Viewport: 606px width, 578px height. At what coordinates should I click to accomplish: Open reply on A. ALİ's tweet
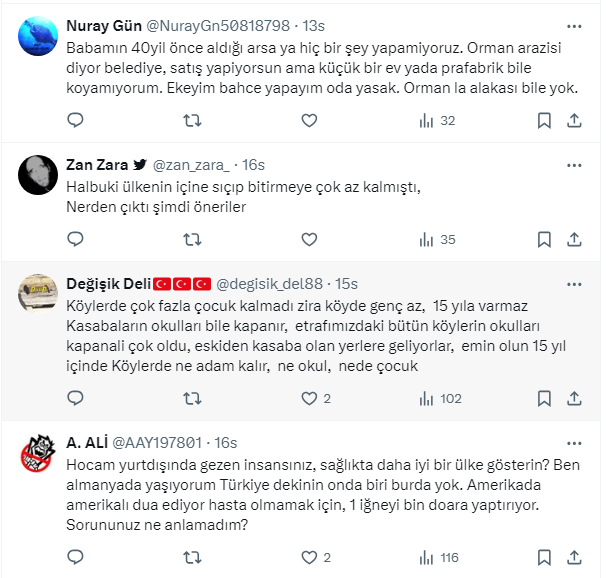click(x=75, y=557)
